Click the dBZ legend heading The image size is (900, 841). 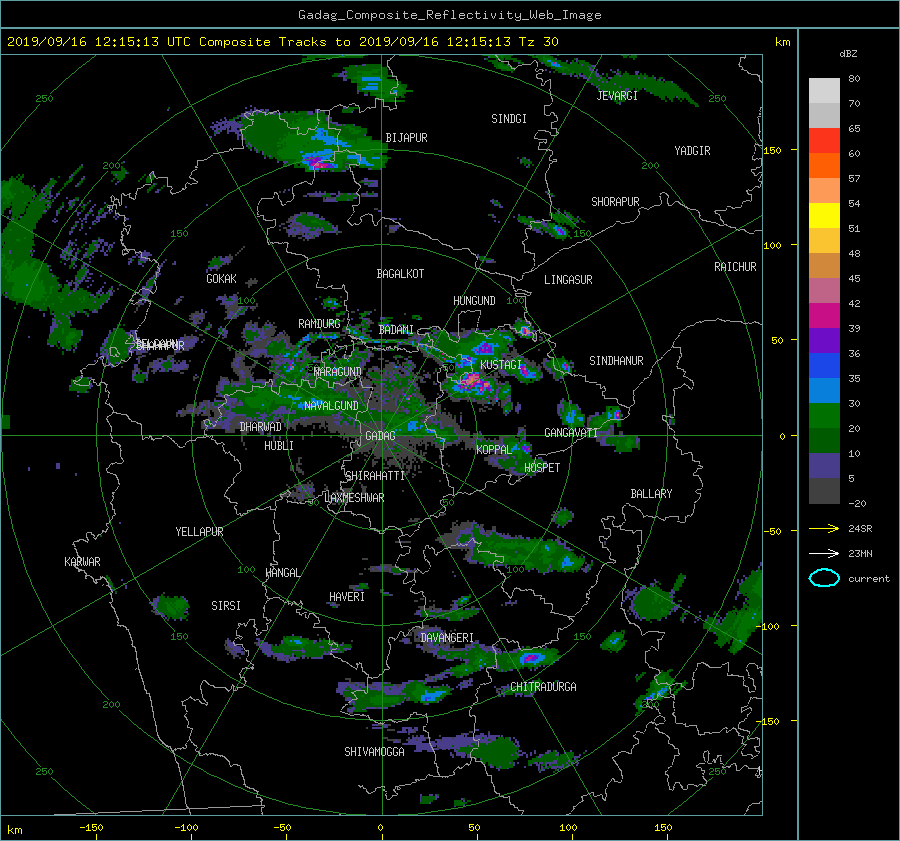(x=848, y=54)
